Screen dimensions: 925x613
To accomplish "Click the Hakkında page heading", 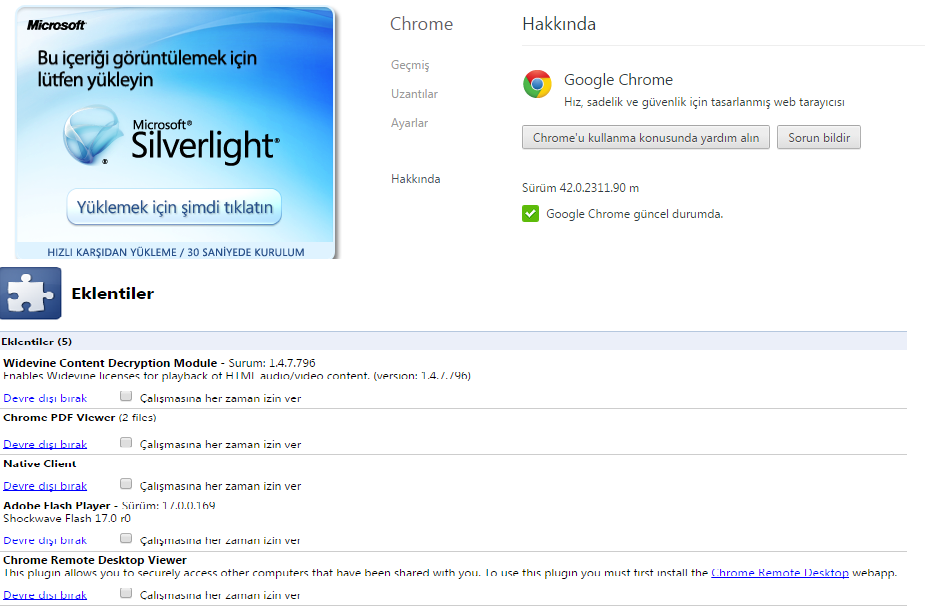I will click(x=559, y=24).
